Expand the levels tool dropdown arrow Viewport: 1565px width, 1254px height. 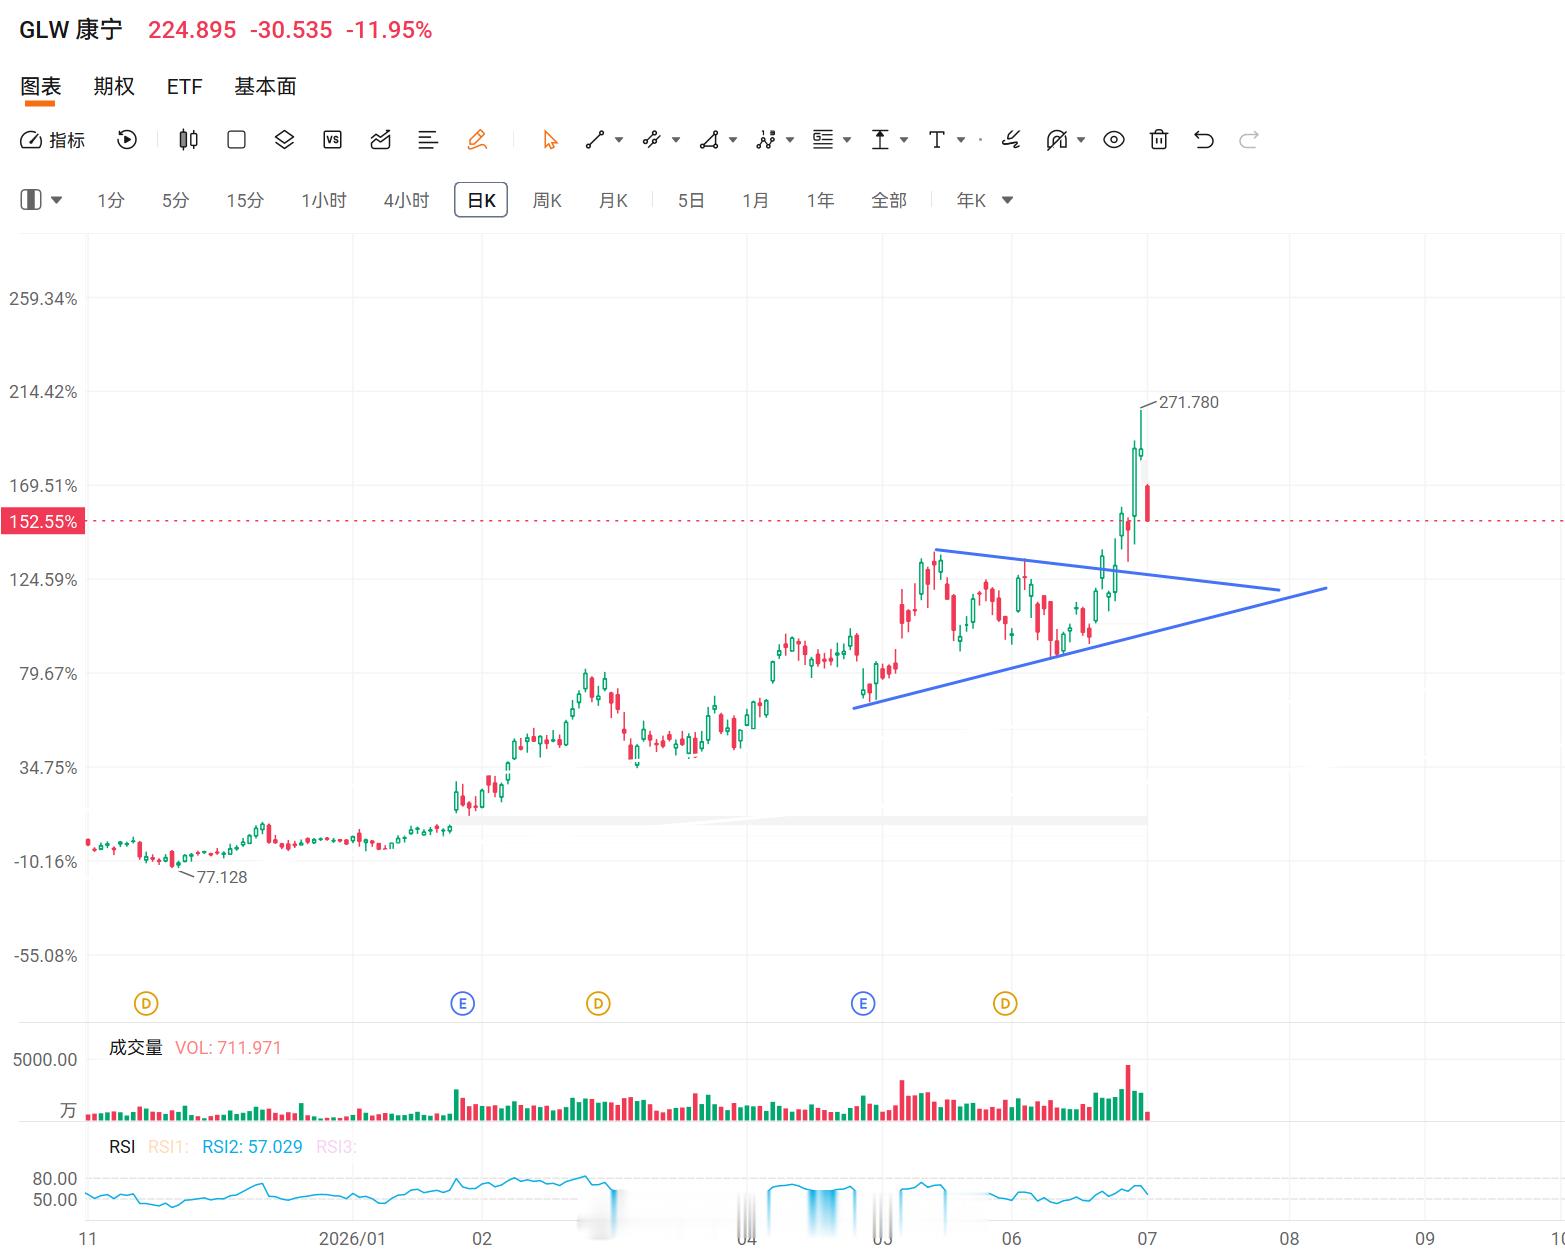point(847,140)
